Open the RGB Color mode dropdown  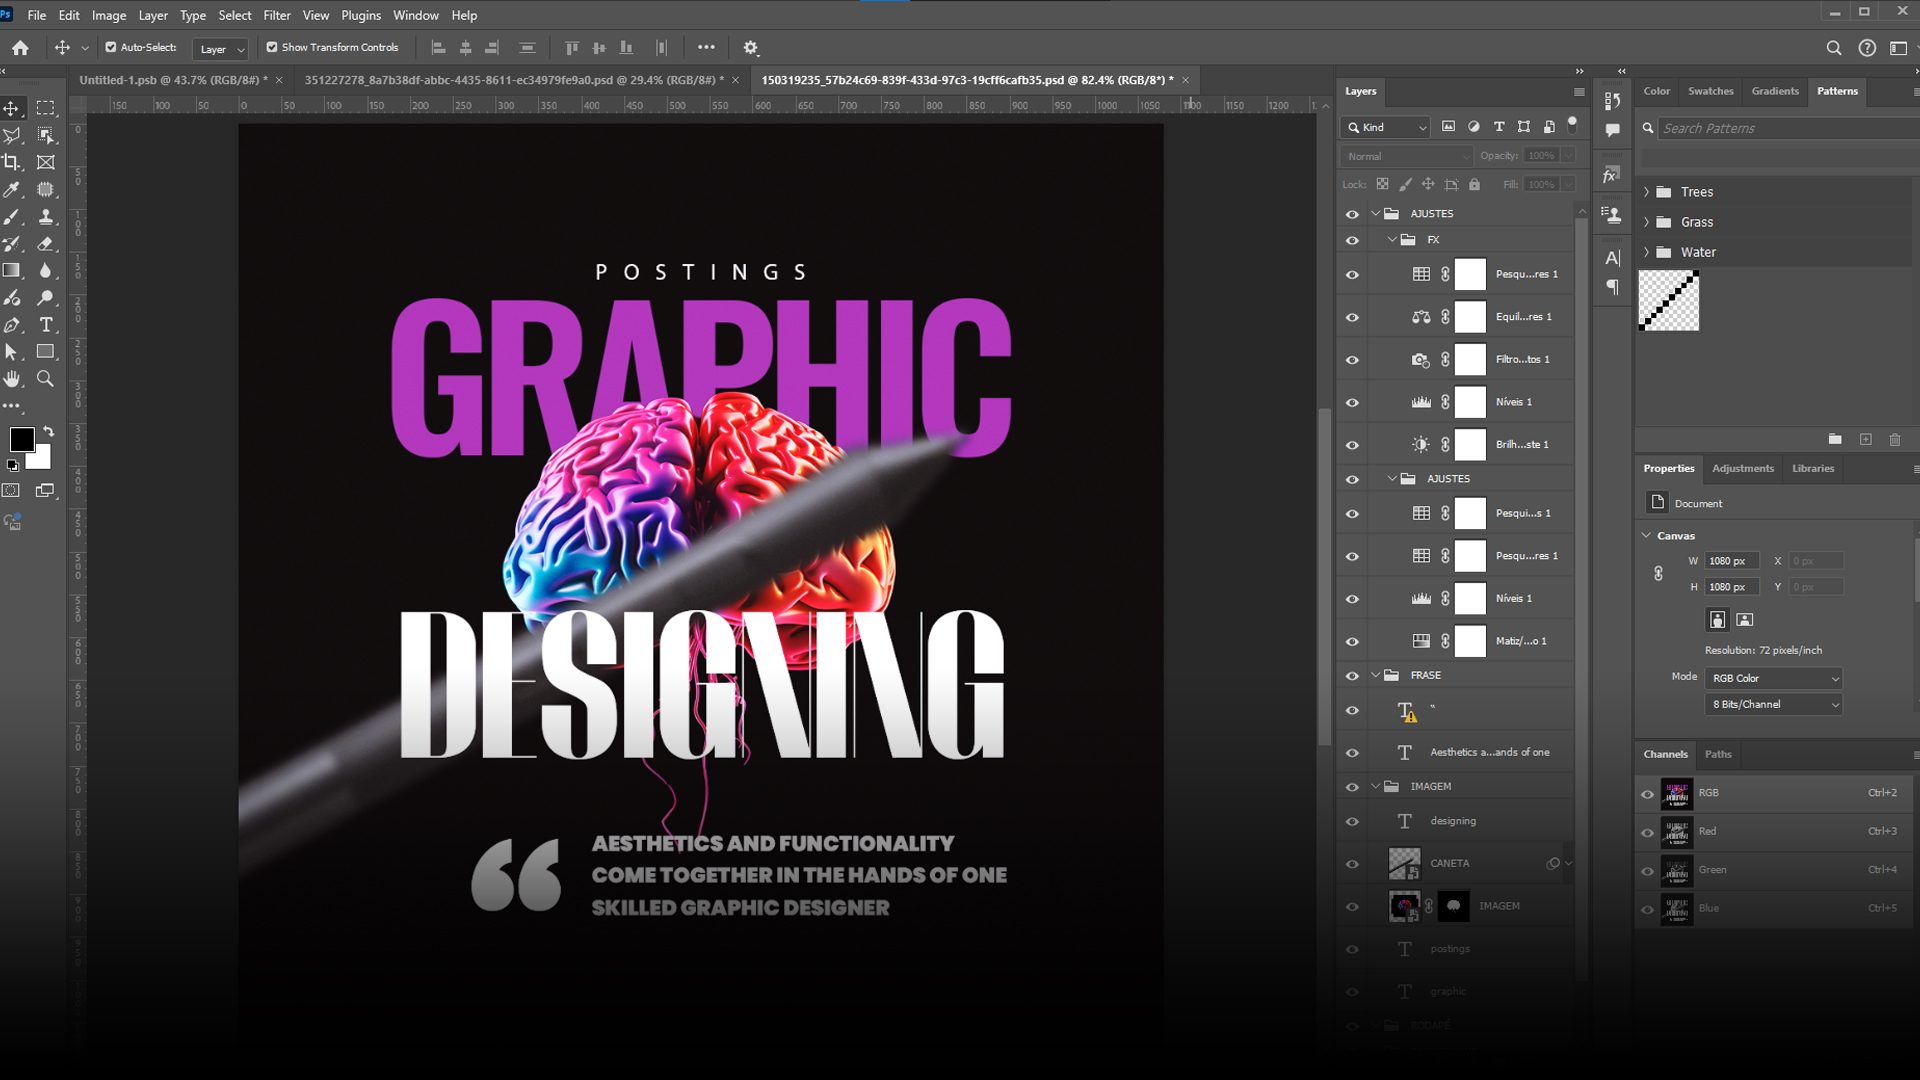[1773, 678]
